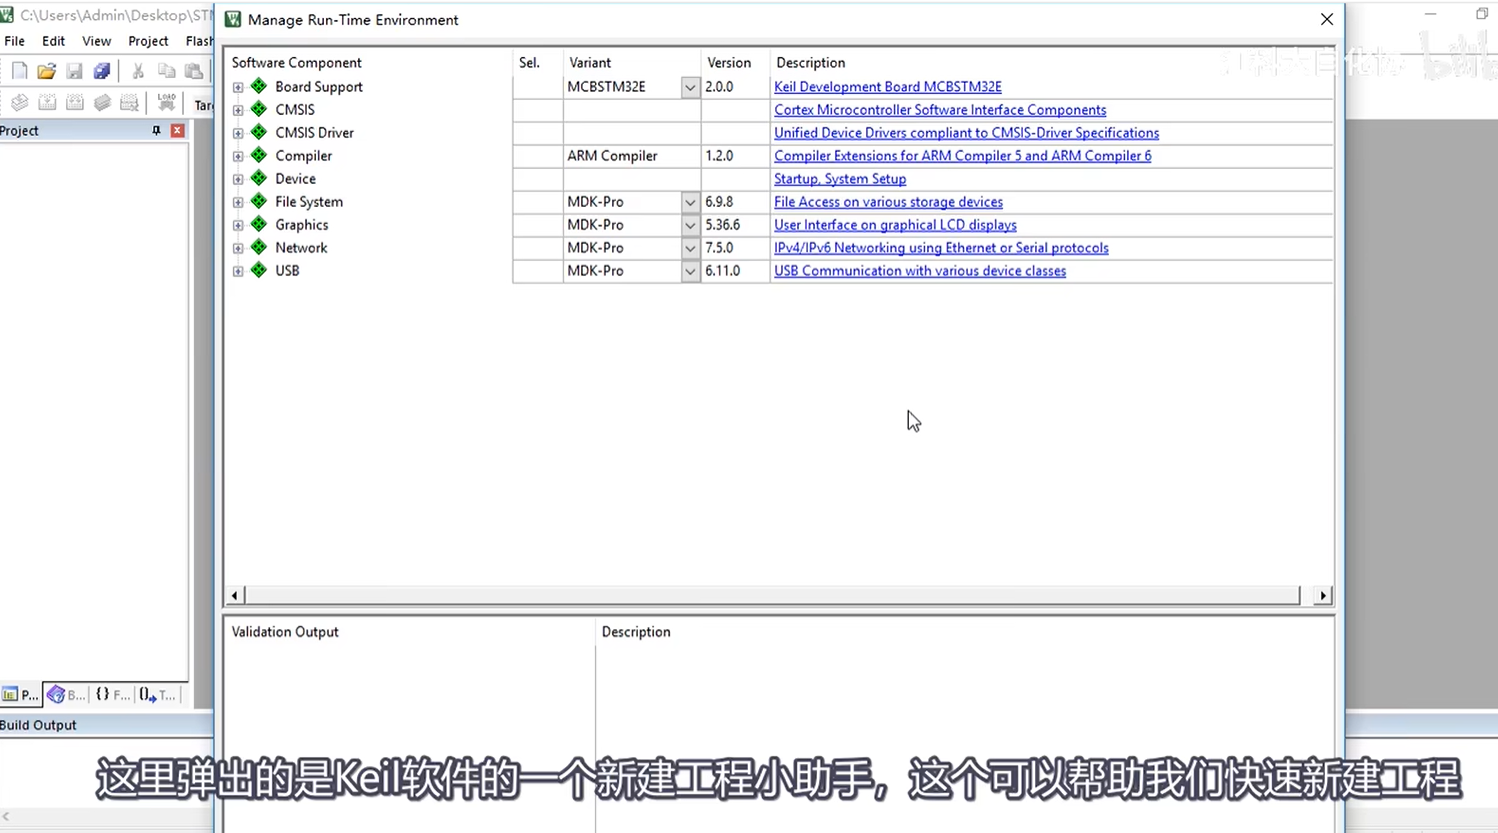
Task: Switch to the Project tab at panel bottom
Action: (21, 694)
